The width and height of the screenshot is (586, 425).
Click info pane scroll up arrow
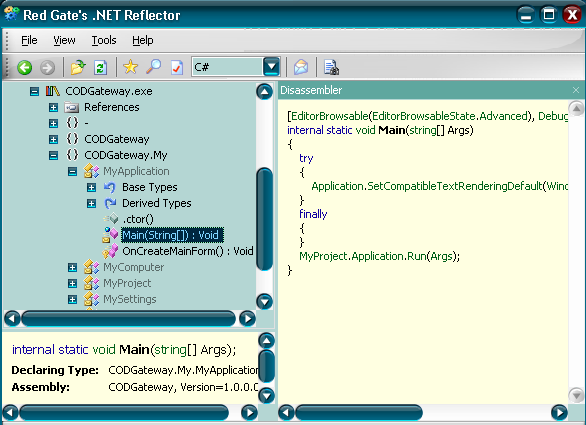coord(267,341)
